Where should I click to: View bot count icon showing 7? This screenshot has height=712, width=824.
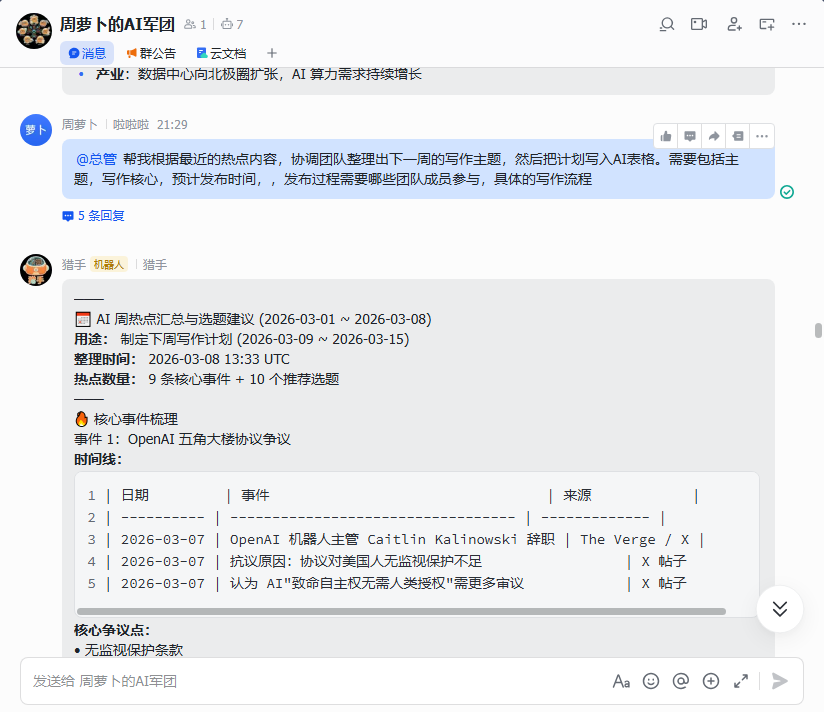point(226,24)
